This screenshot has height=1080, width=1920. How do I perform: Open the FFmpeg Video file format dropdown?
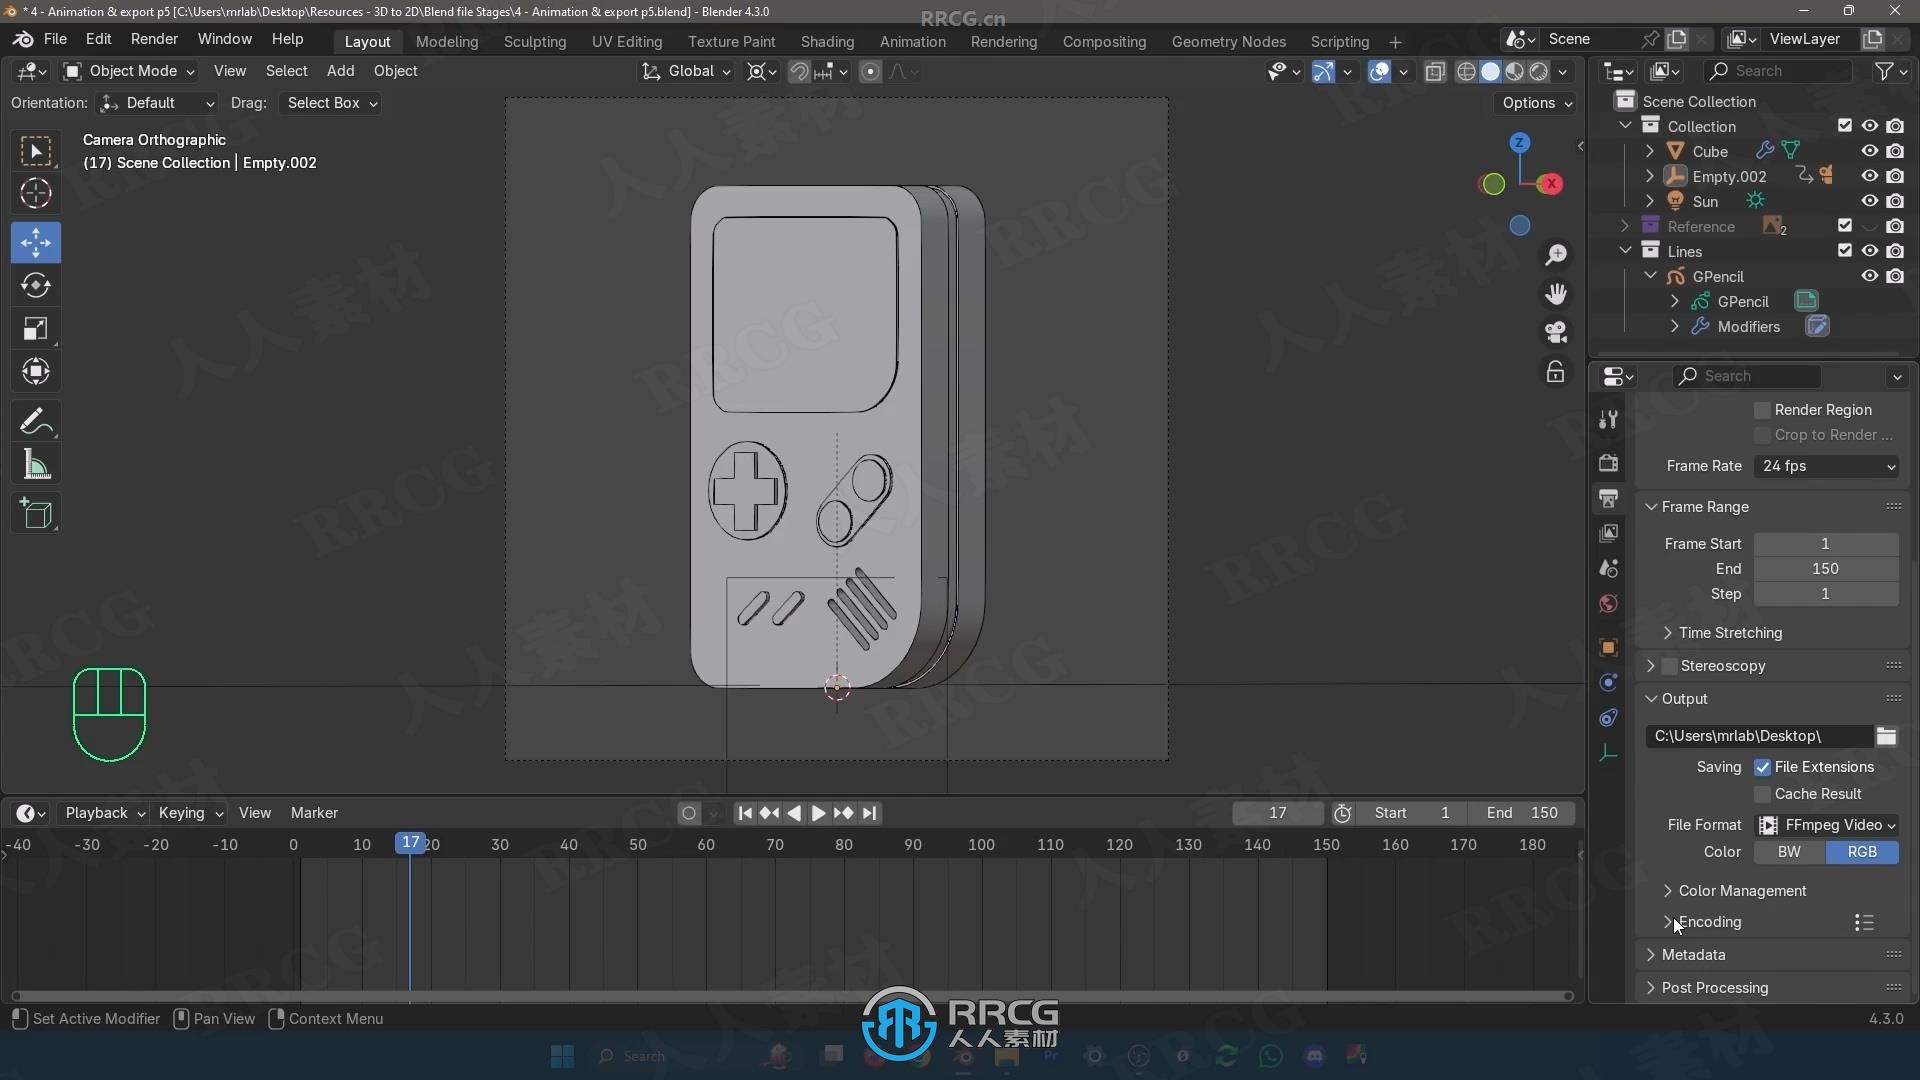[x=1826, y=825]
